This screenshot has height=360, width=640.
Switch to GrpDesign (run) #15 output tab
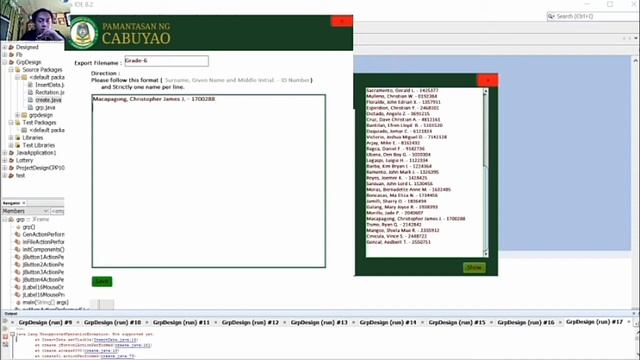coord(457,322)
